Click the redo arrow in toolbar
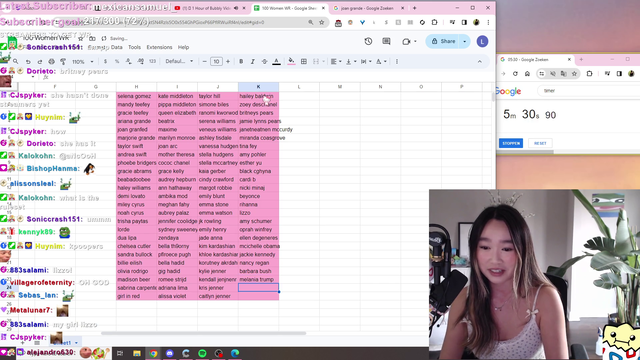 [x=40, y=62]
